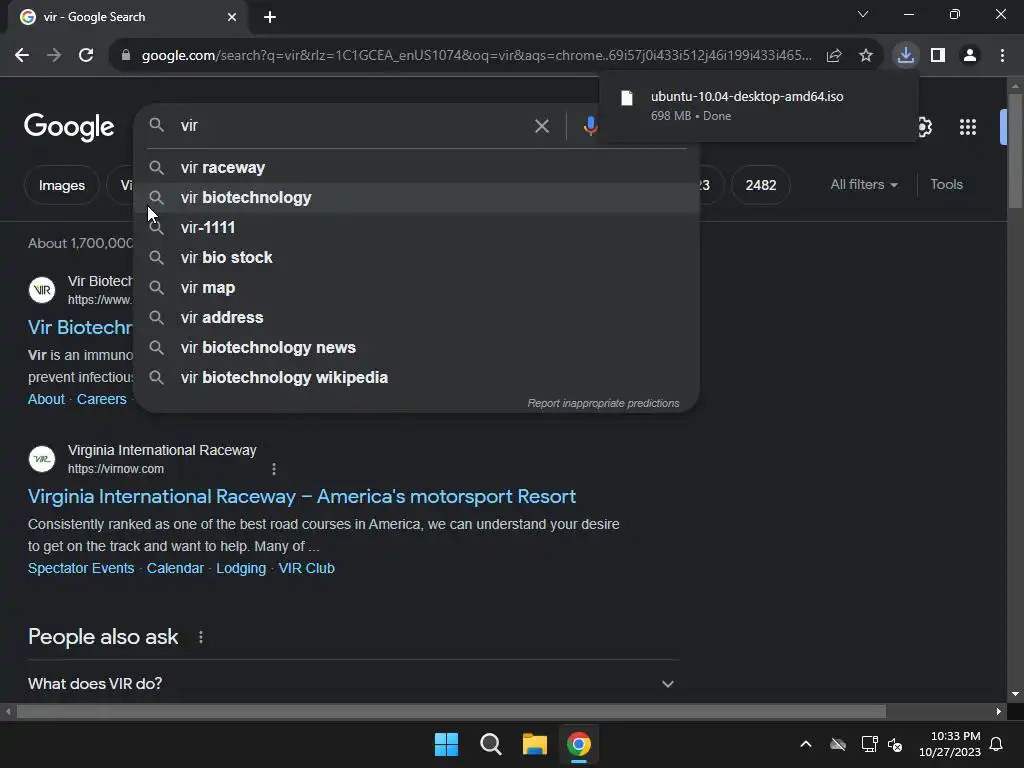Share this page via the share icon
The image size is (1024, 768).
click(834, 56)
